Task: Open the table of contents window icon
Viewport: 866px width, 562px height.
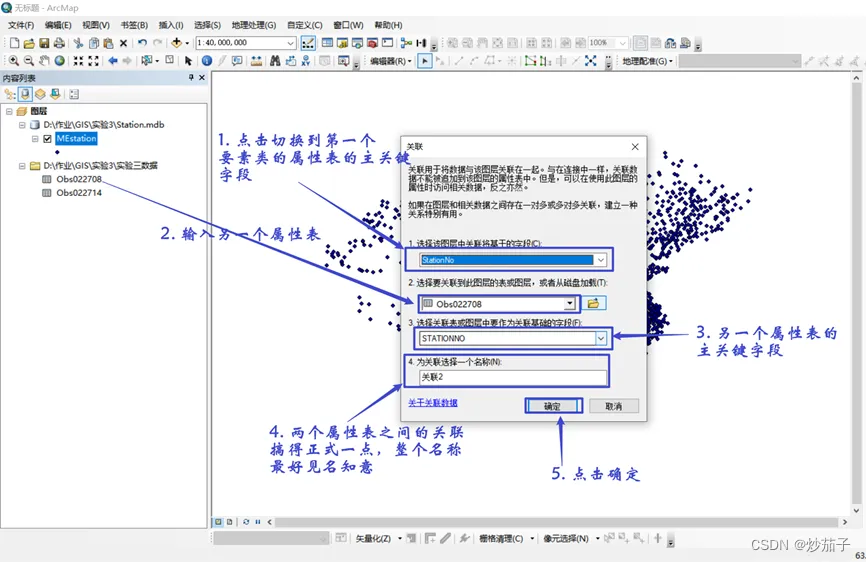Action: pyautogui.click(x=327, y=43)
